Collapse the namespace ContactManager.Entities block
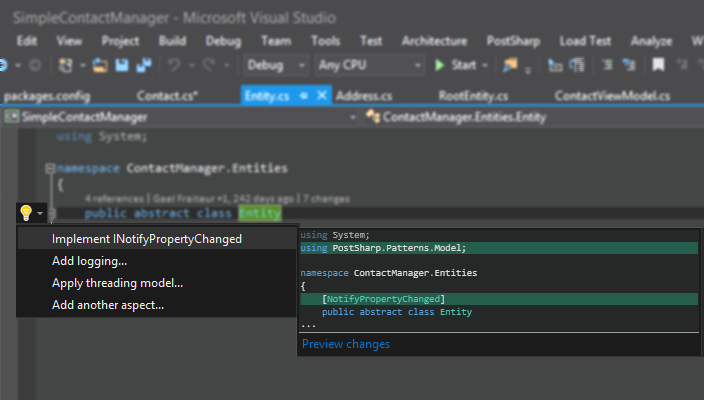Screen dimensions: 704x400 (50, 169)
